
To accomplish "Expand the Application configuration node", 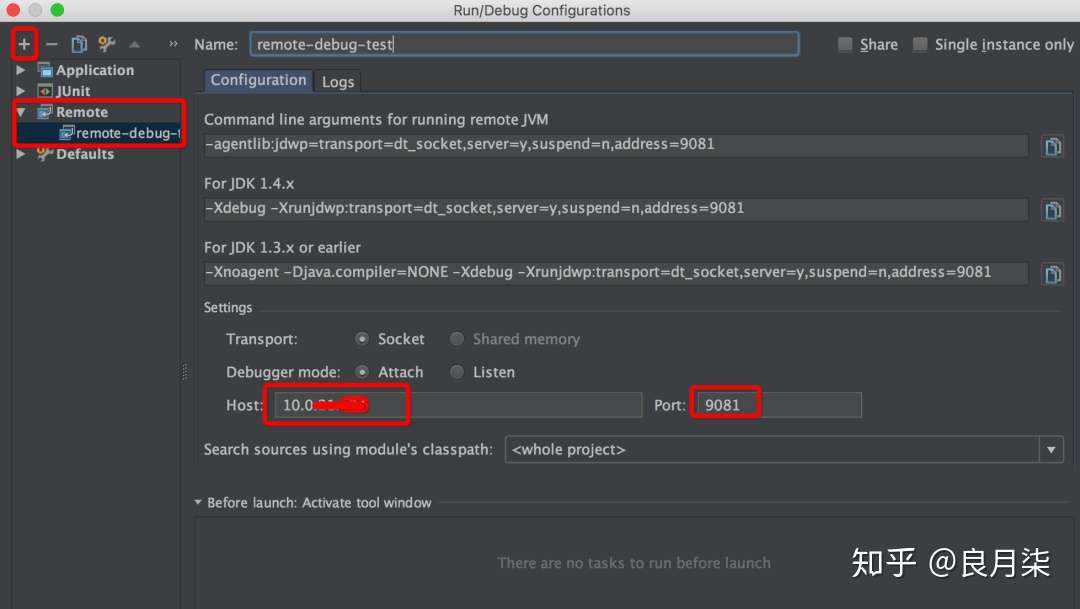I will click(x=22, y=70).
